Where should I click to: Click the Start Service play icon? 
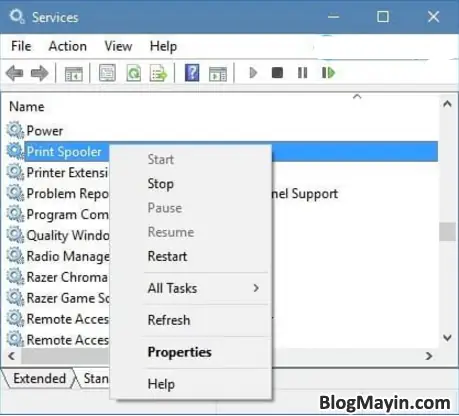[253, 73]
